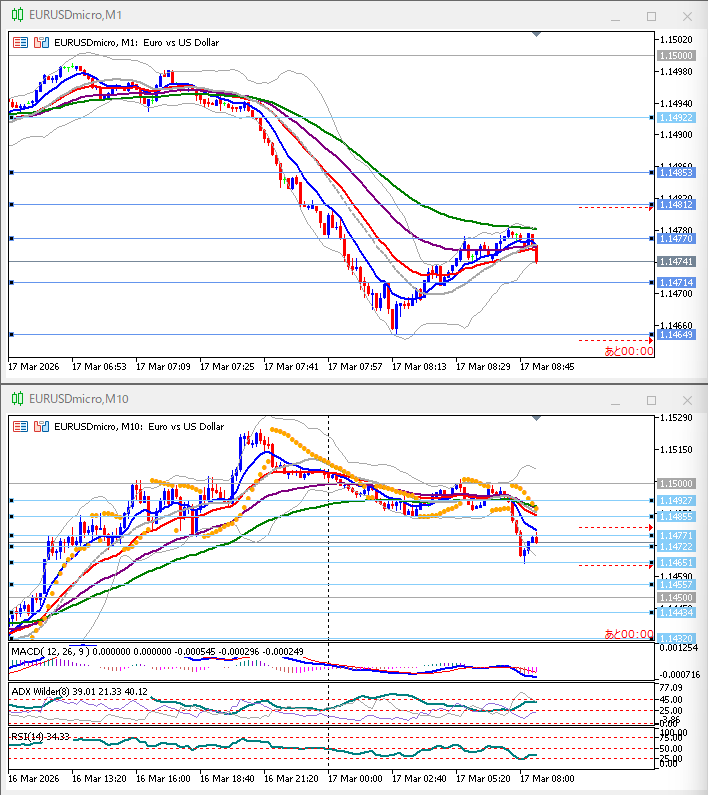The image size is (708, 795).
Task: Select the 1.14853 level label on the M1 price axis
Action: [x=676, y=173]
